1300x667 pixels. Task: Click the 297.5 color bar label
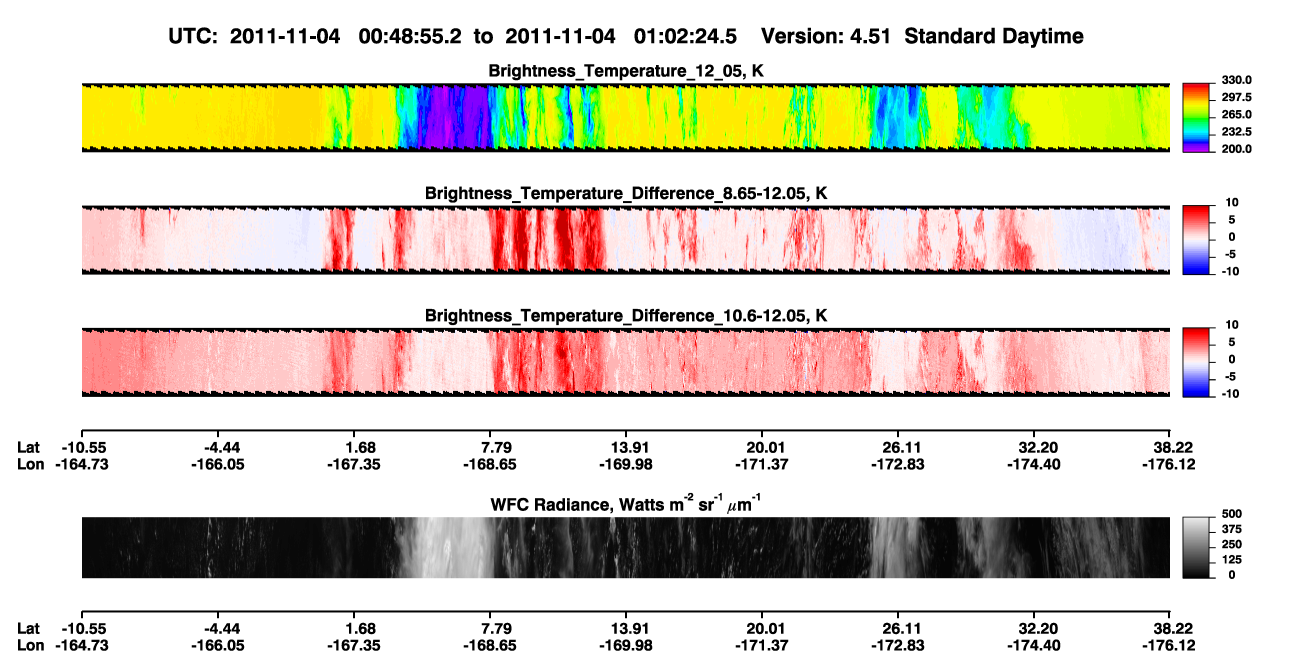coord(1235,97)
